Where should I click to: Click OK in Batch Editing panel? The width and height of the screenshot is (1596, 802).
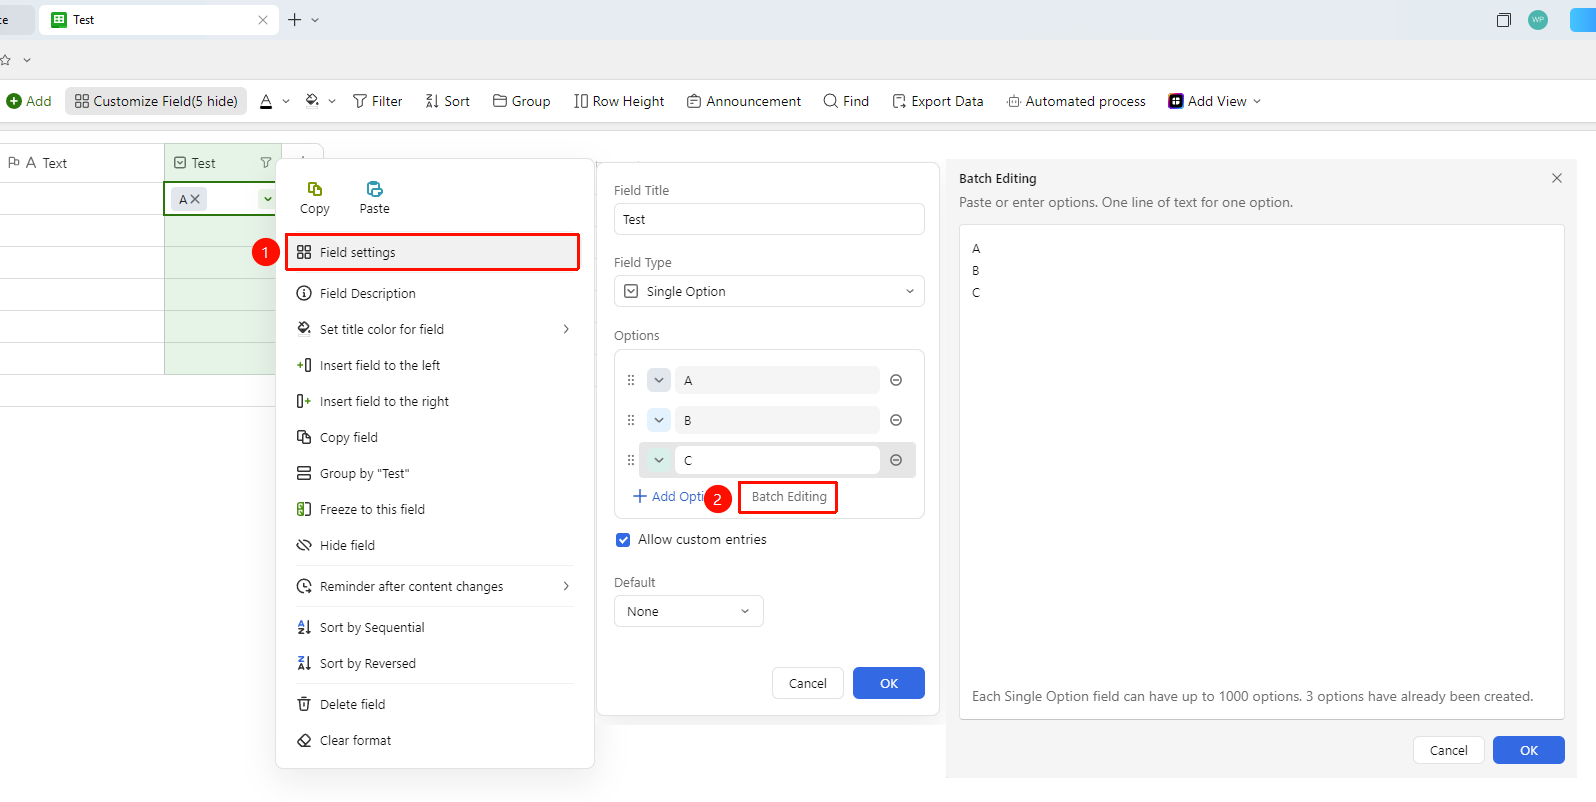[1528, 750]
